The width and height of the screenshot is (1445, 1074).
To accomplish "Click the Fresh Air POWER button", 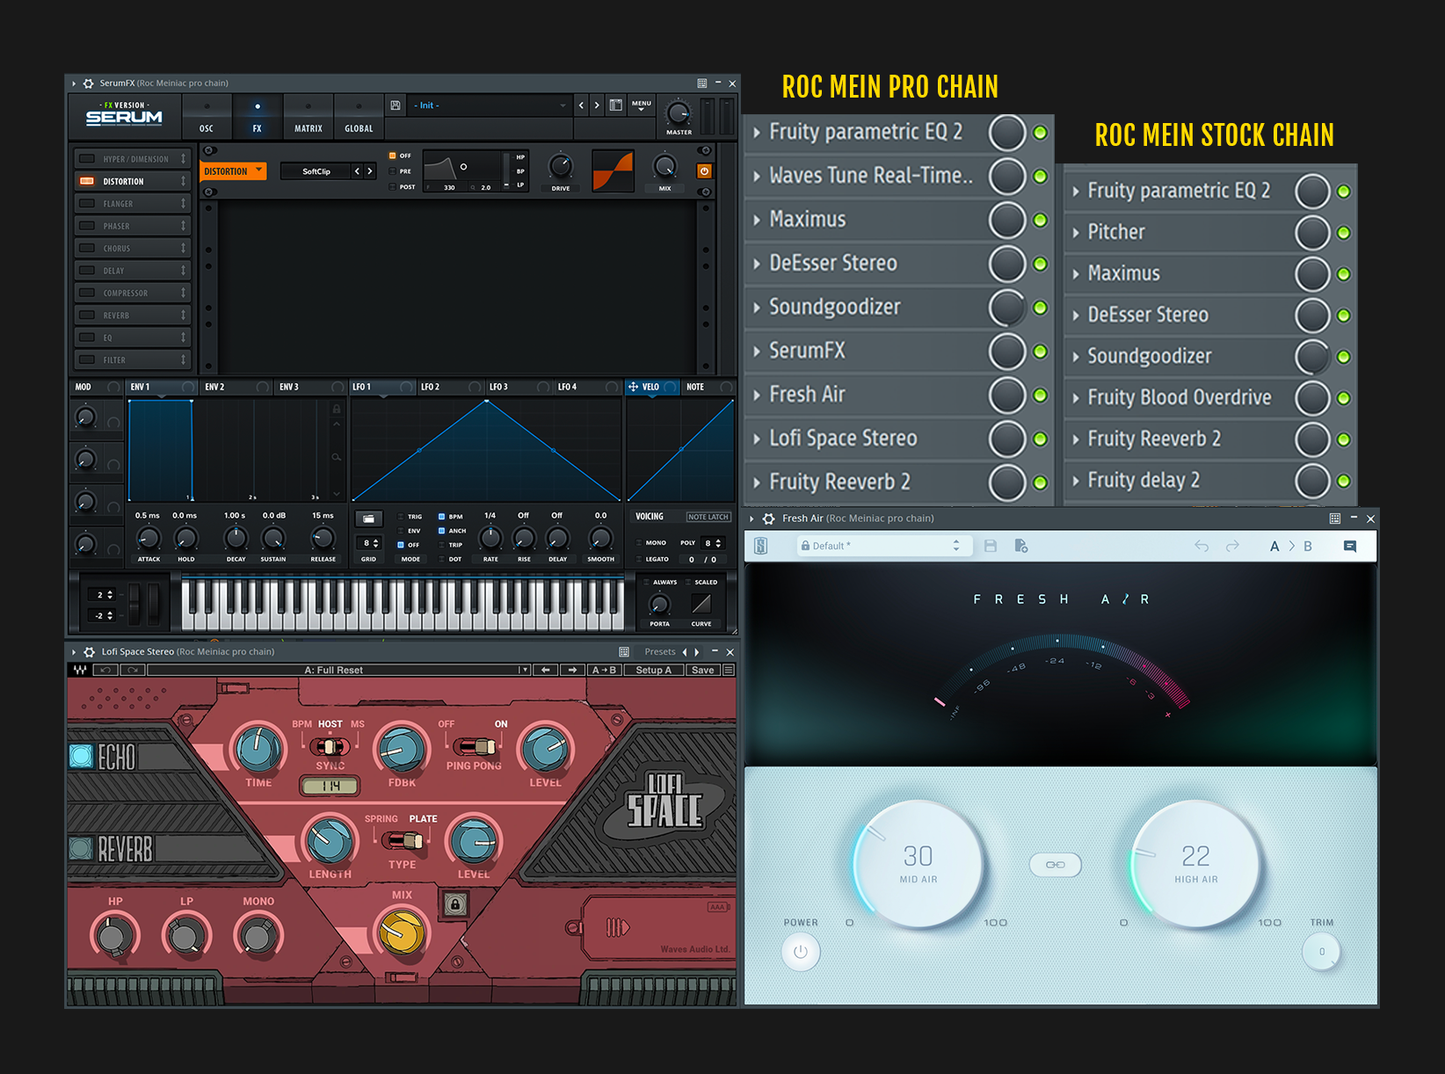I will coord(800,951).
